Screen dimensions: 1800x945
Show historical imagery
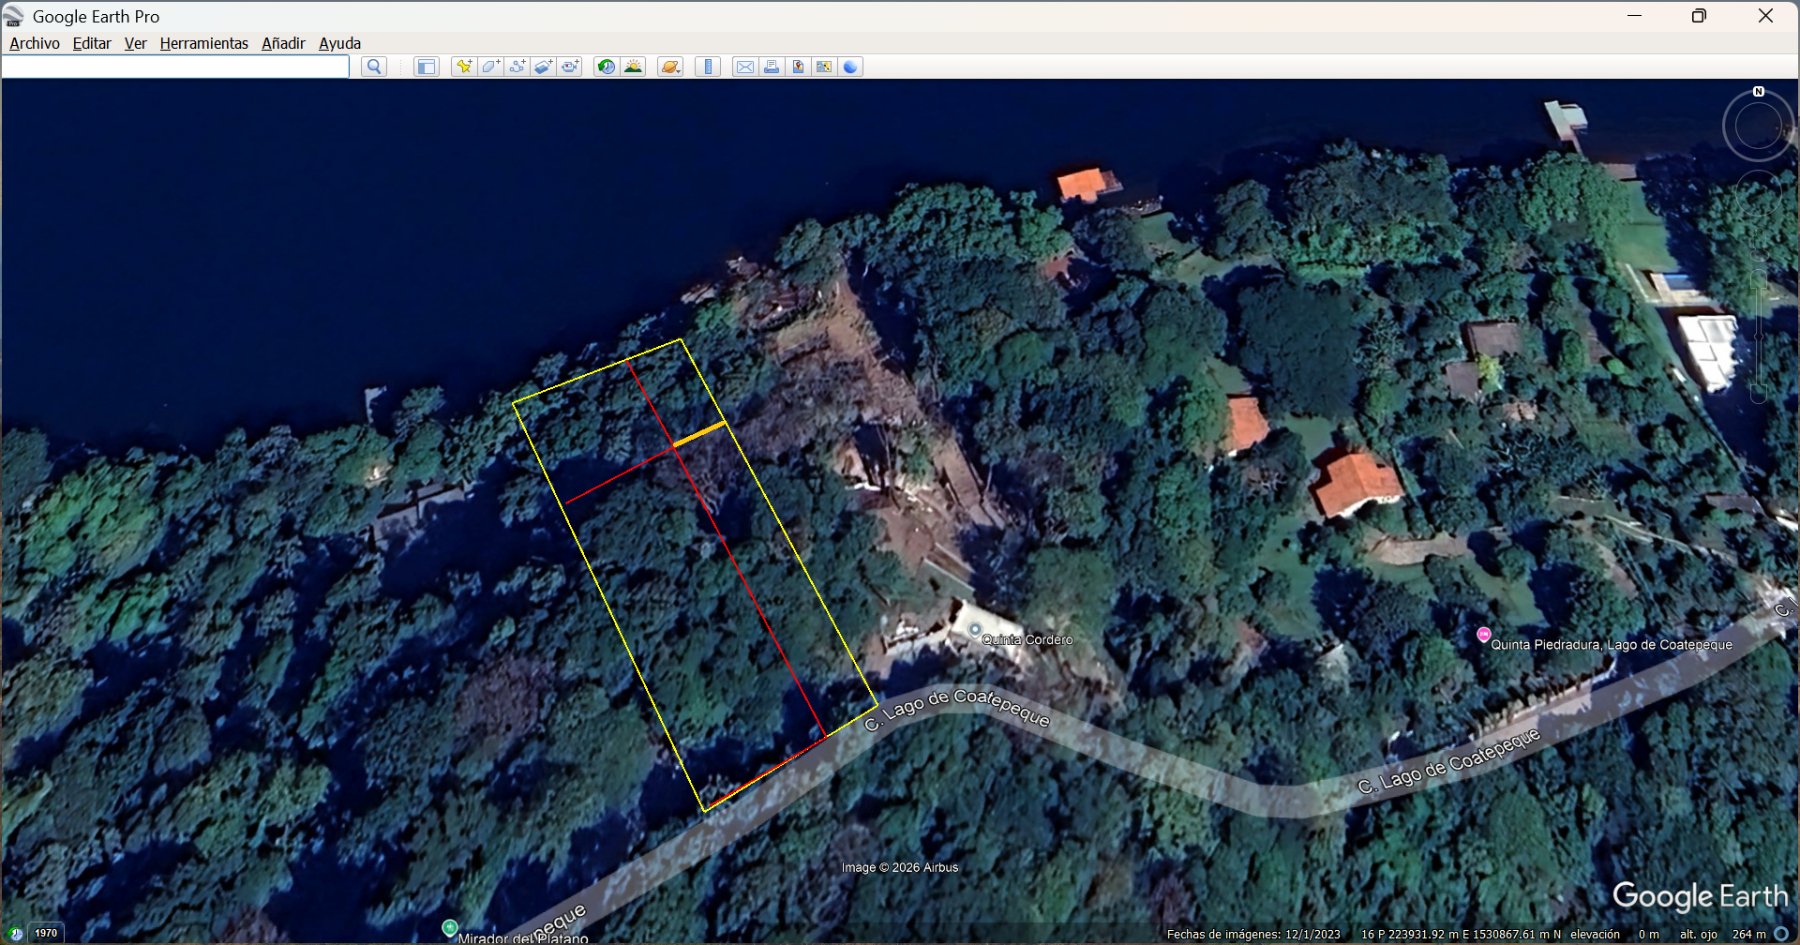[x=606, y=67]
